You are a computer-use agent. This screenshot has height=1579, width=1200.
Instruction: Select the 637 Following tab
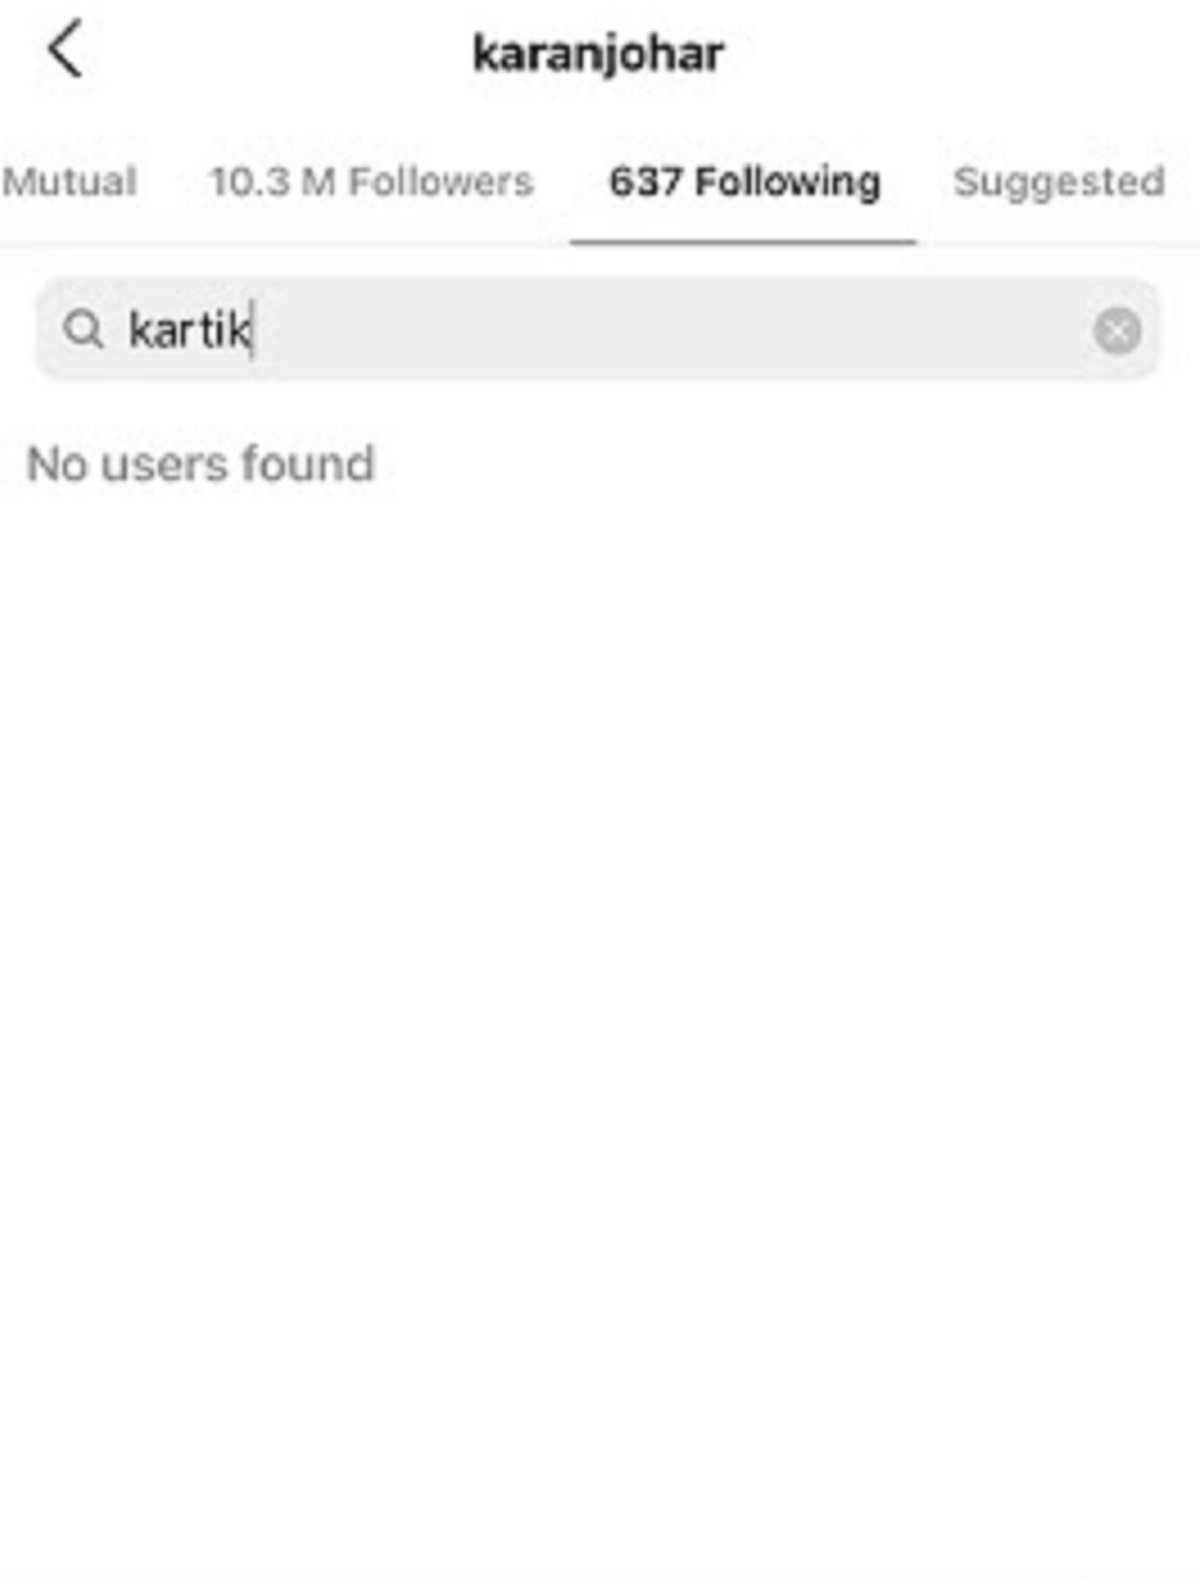click(x=745, y=182)
